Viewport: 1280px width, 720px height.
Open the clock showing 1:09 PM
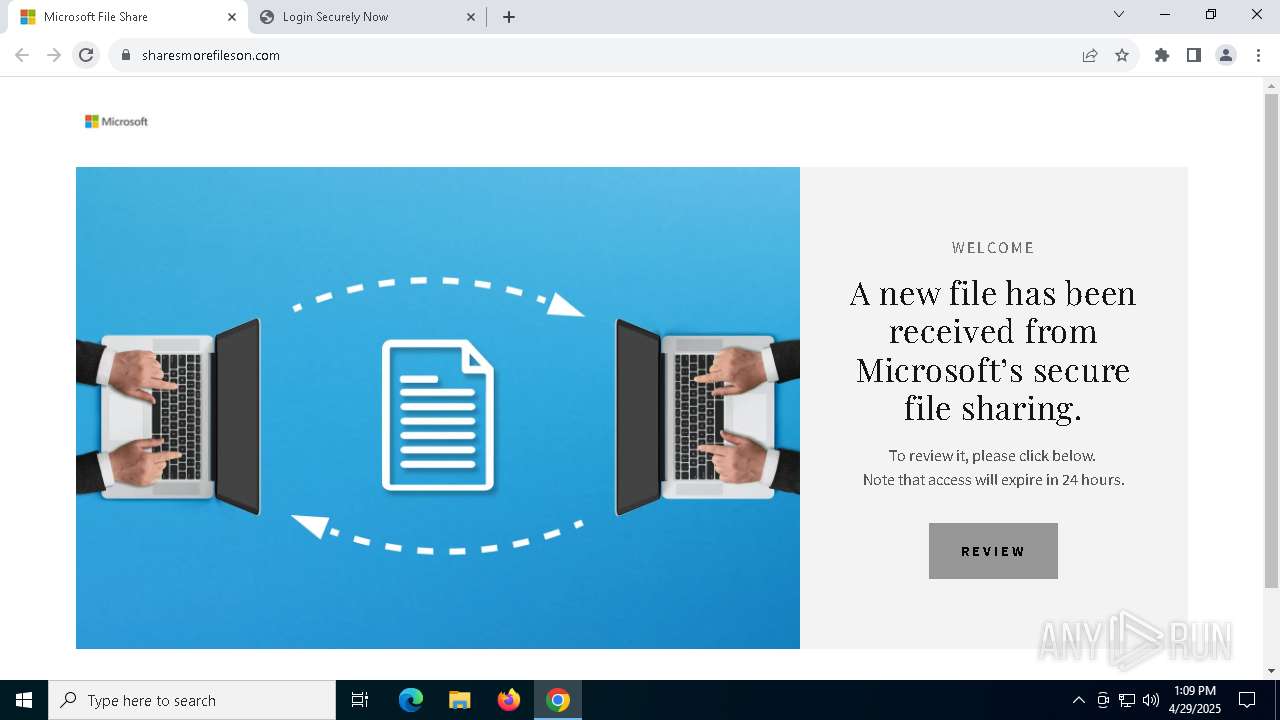click(1196, 700)
